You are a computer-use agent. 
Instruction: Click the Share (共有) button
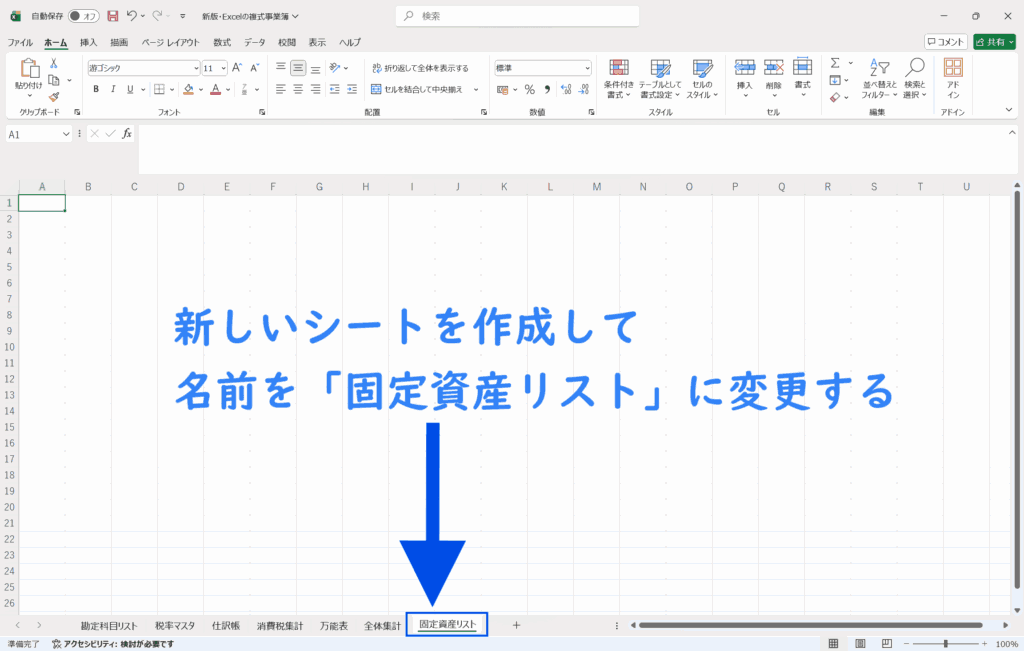993,42
